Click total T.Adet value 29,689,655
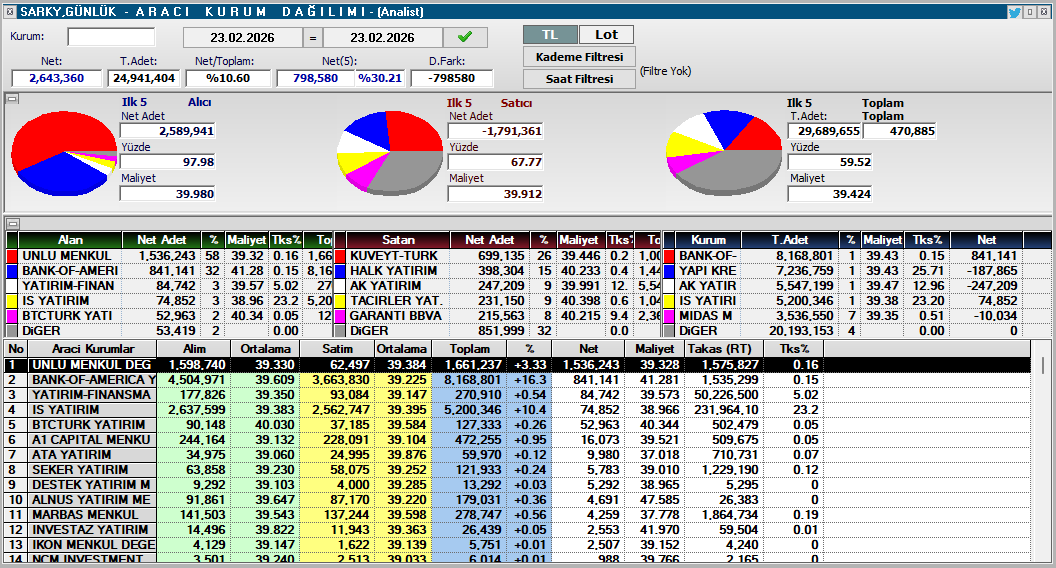1056x568 pixels. pyautogui.click(x=824, y=131)
